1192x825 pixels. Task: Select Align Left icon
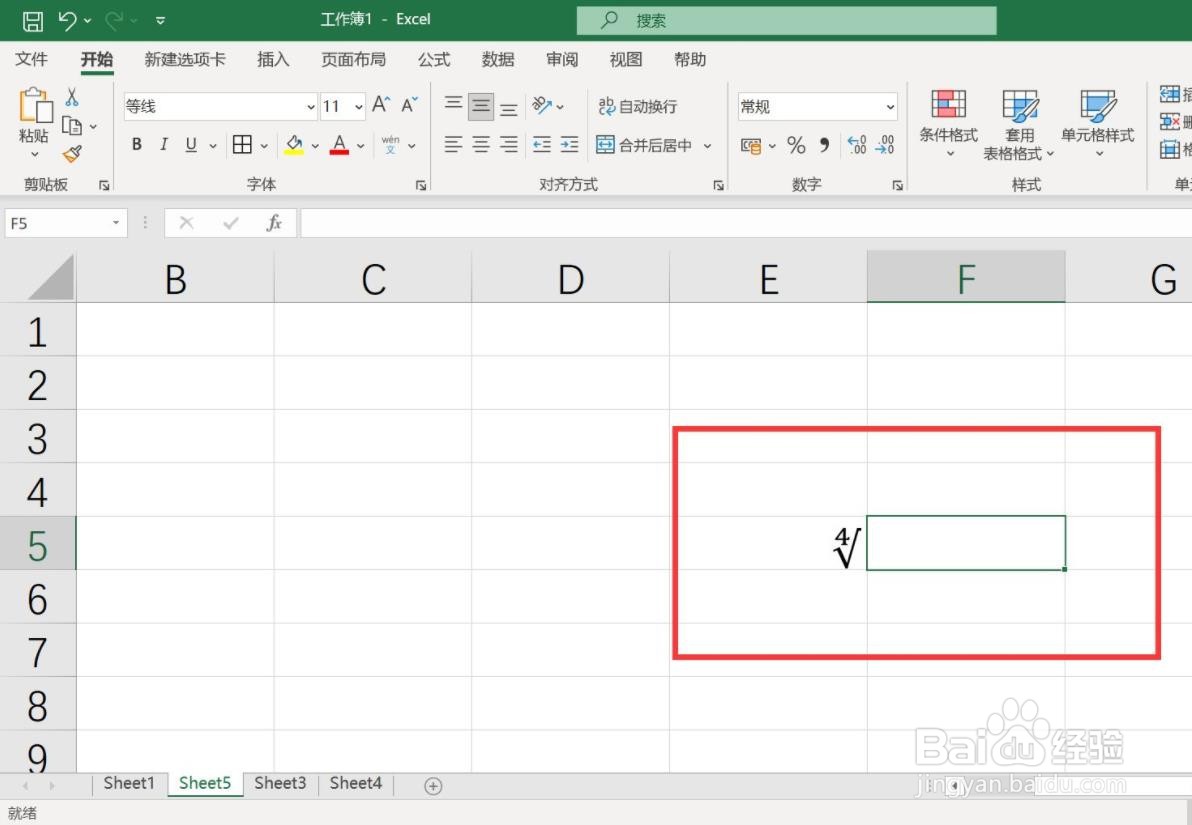point(453,144)
